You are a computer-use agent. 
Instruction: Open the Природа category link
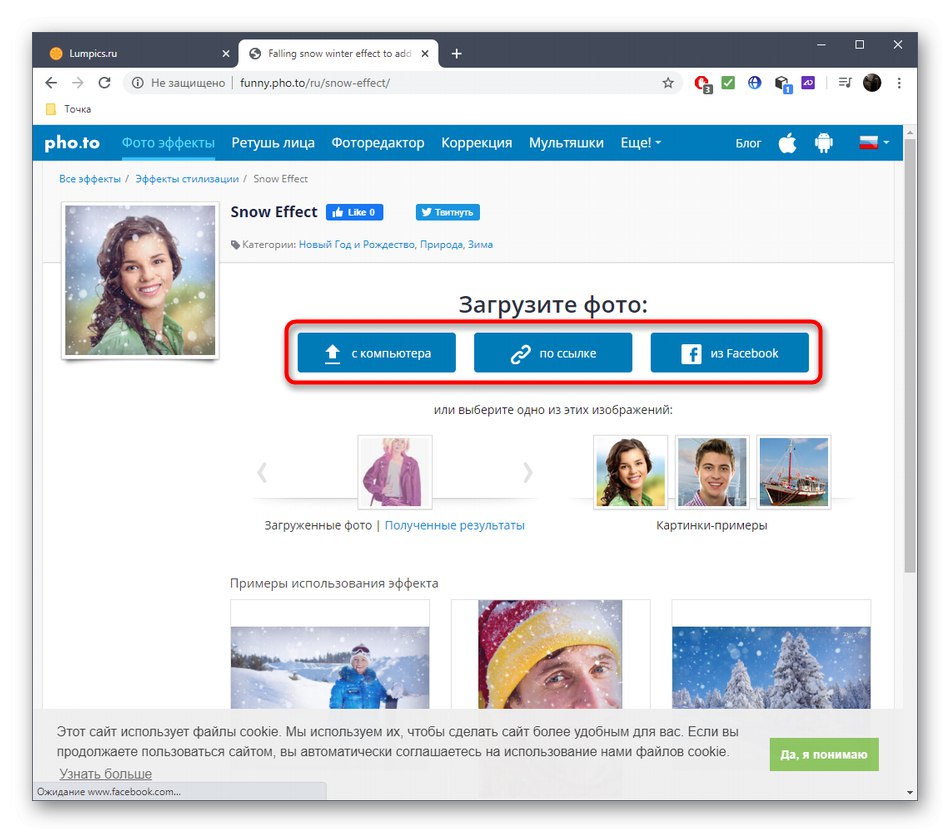tap(442, 245)
